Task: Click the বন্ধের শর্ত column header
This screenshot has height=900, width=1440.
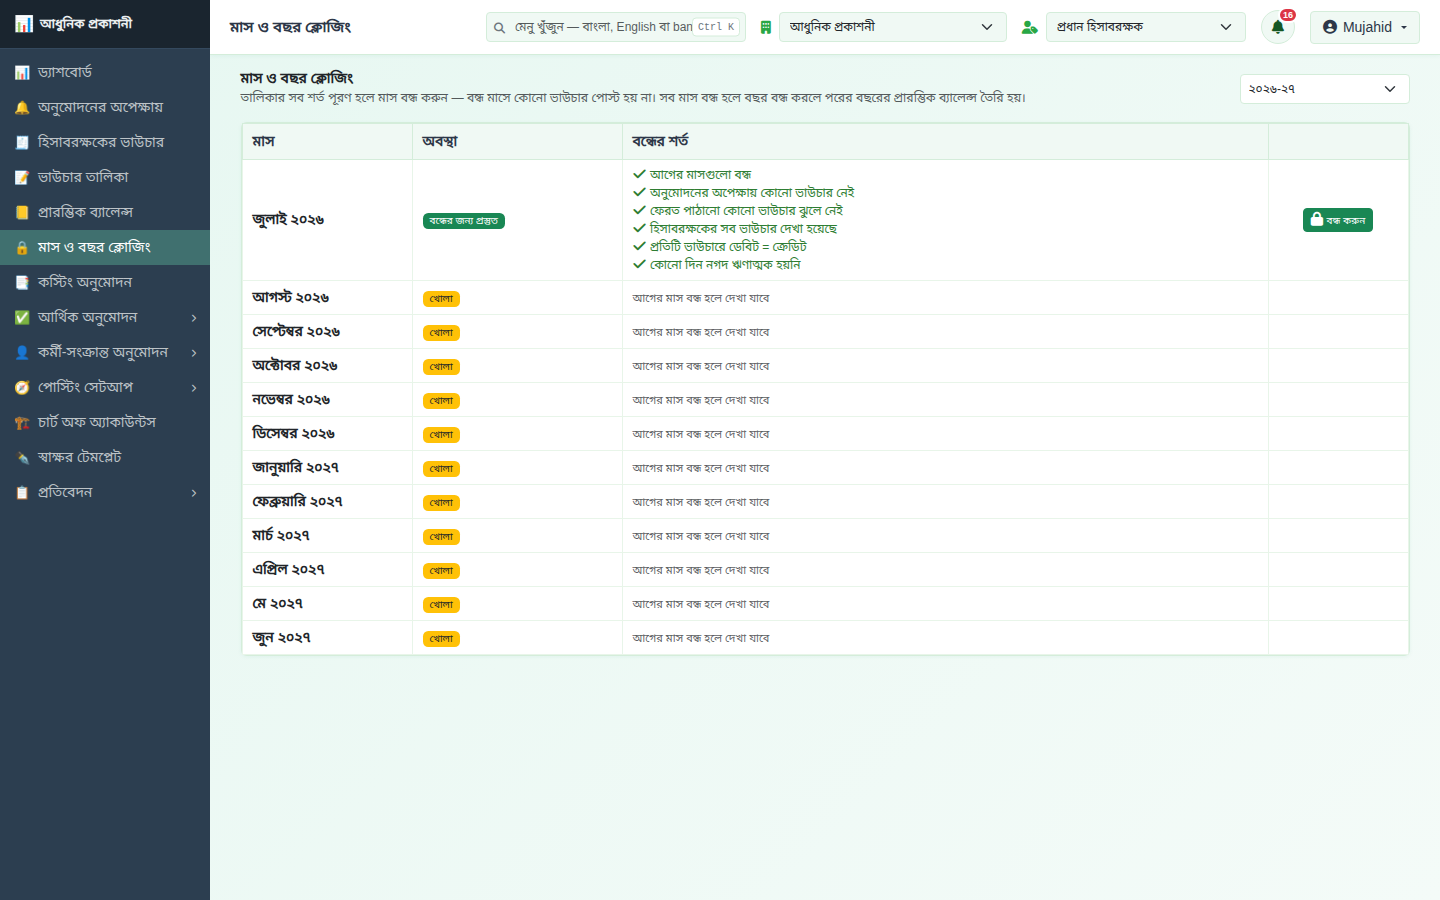Action: click(x=945, y=141)
